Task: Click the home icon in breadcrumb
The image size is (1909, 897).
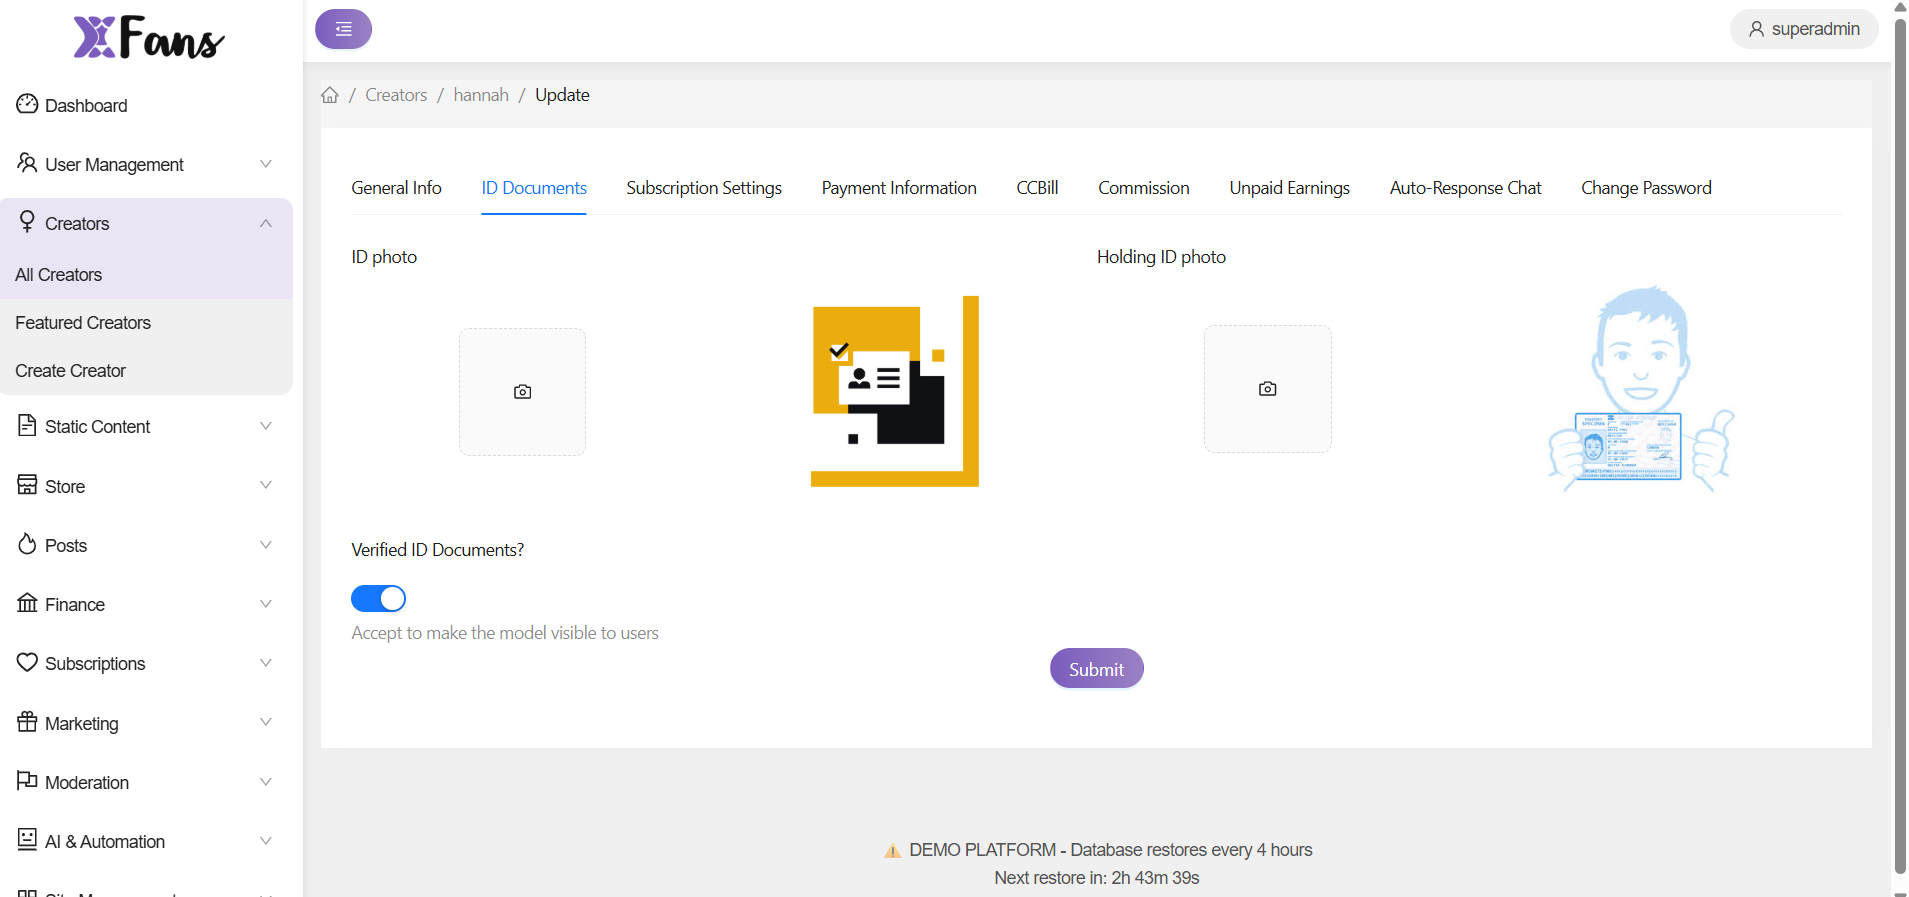Action: 330,95
